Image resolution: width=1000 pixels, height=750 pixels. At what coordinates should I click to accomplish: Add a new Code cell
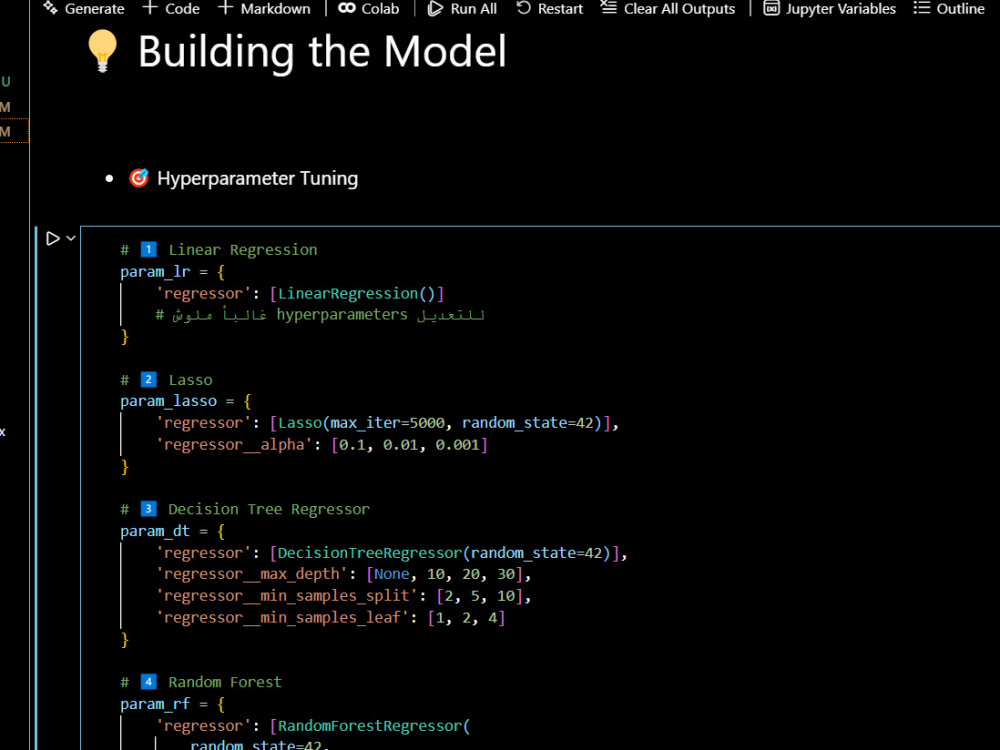[171, 8]
